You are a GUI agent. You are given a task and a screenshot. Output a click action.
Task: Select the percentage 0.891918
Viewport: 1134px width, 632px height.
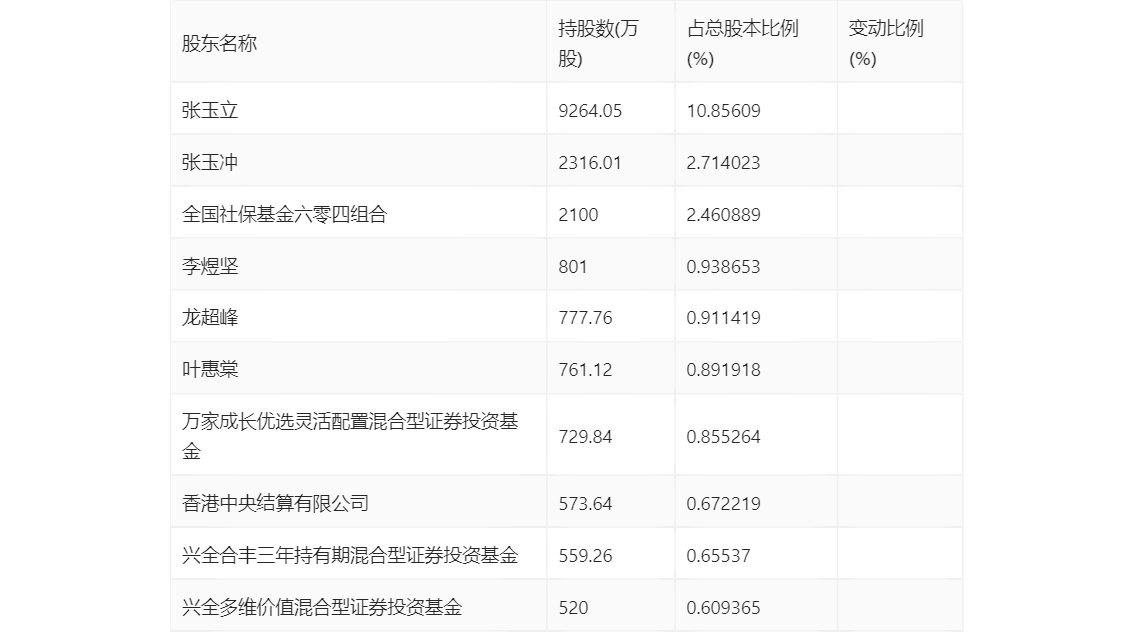723,370
